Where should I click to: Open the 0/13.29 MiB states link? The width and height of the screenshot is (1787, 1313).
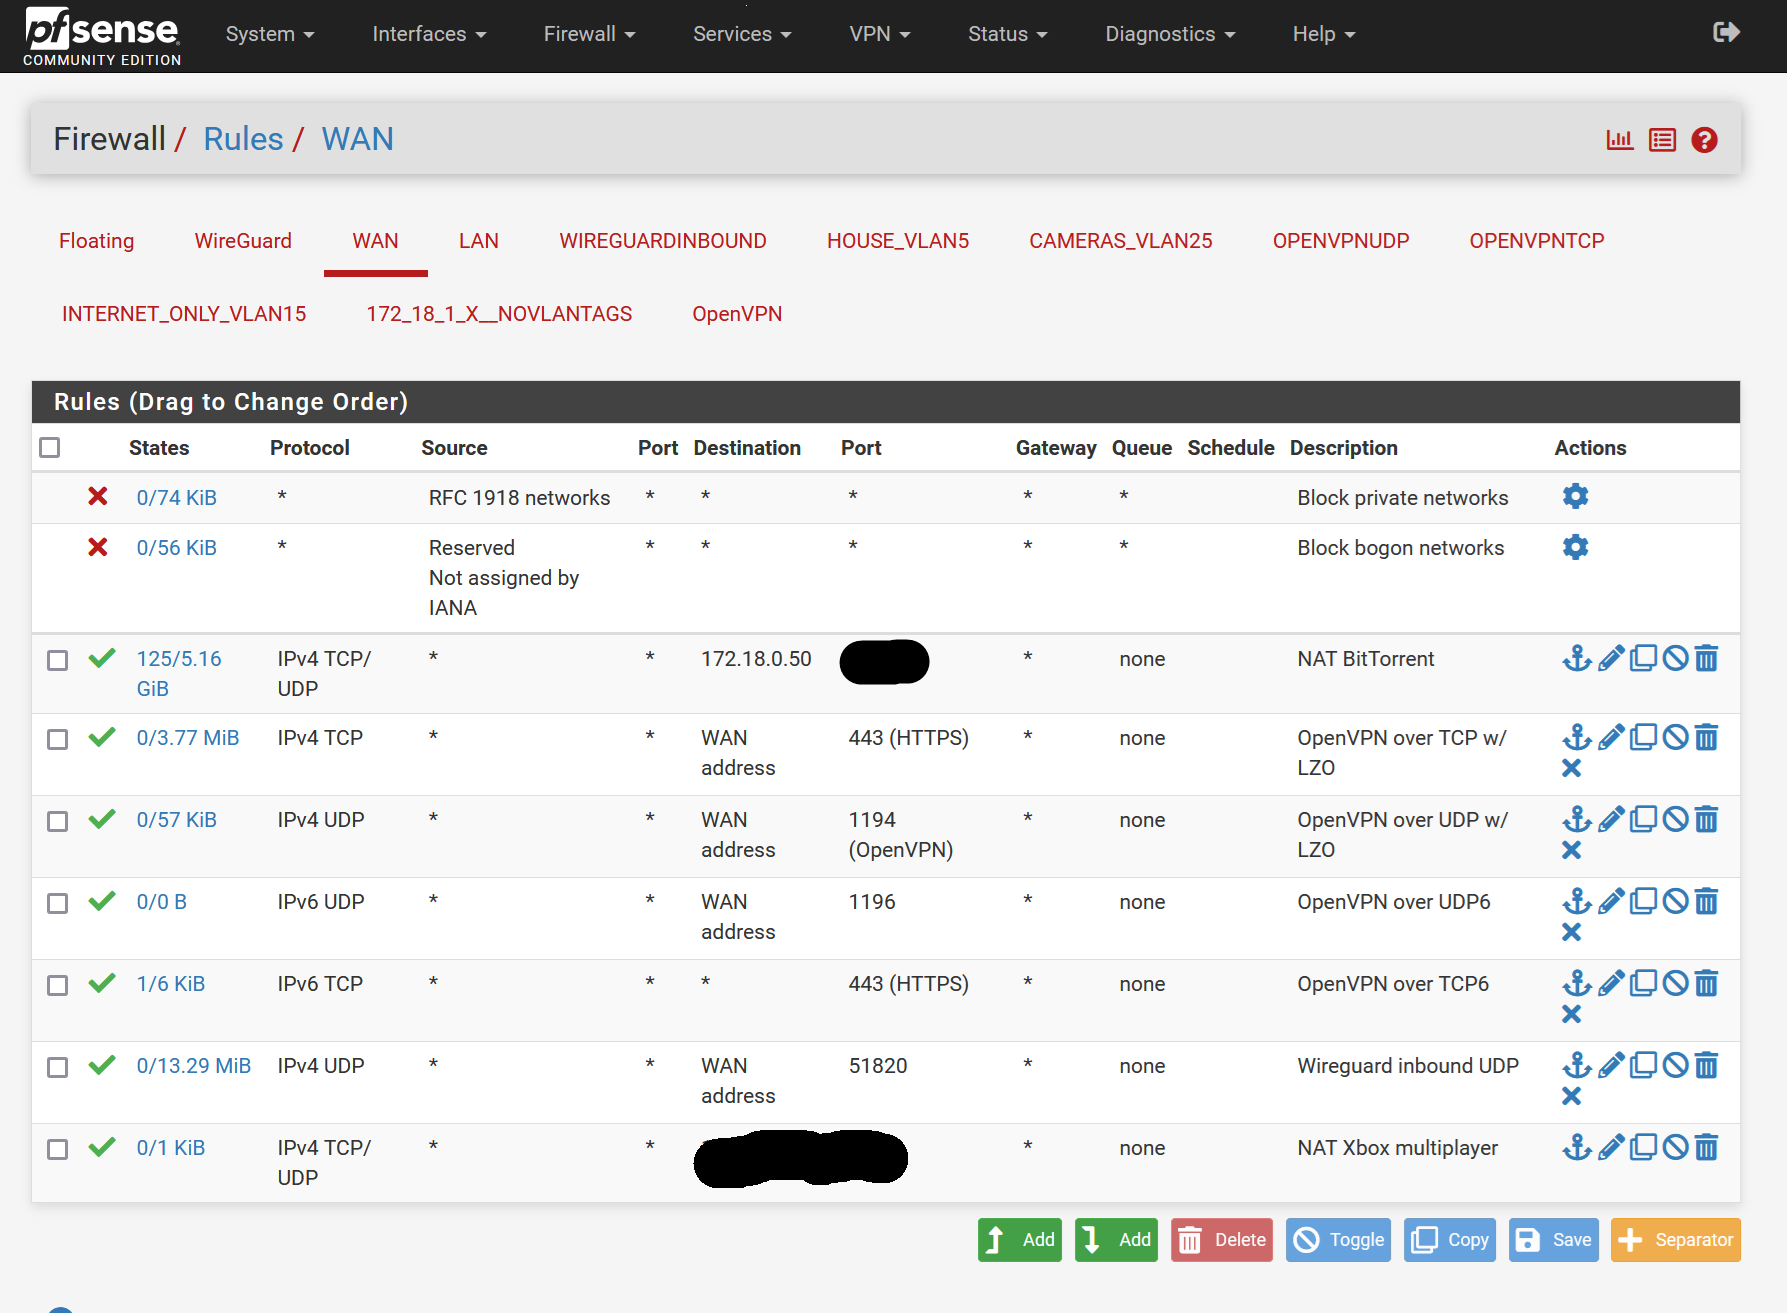tap(193, 1066)
